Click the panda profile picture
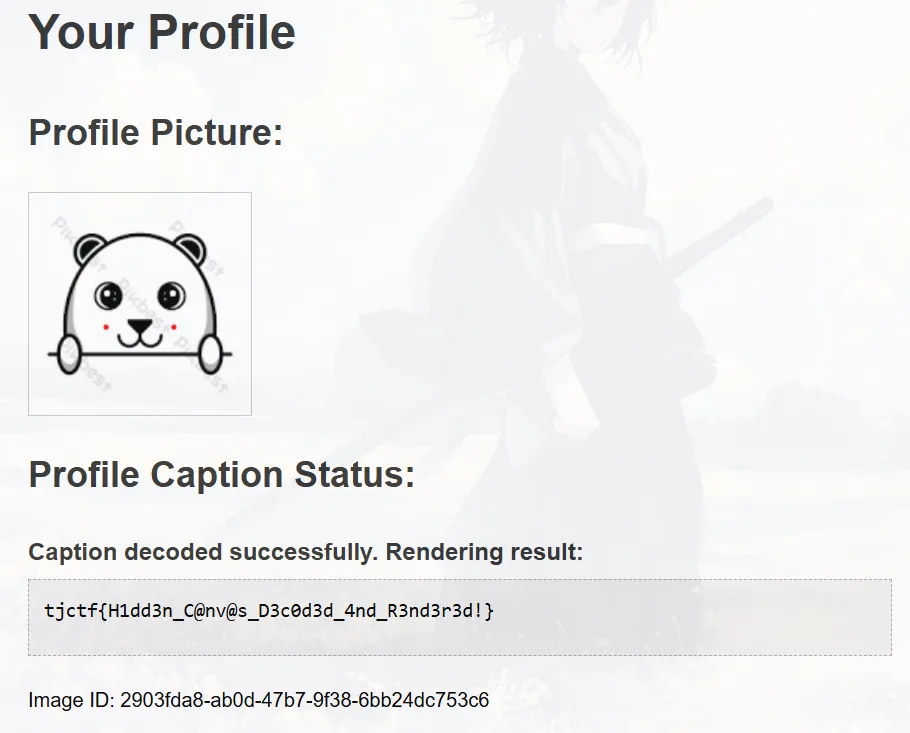The width and height of the screenshot is (910, 733). [140, 304]
